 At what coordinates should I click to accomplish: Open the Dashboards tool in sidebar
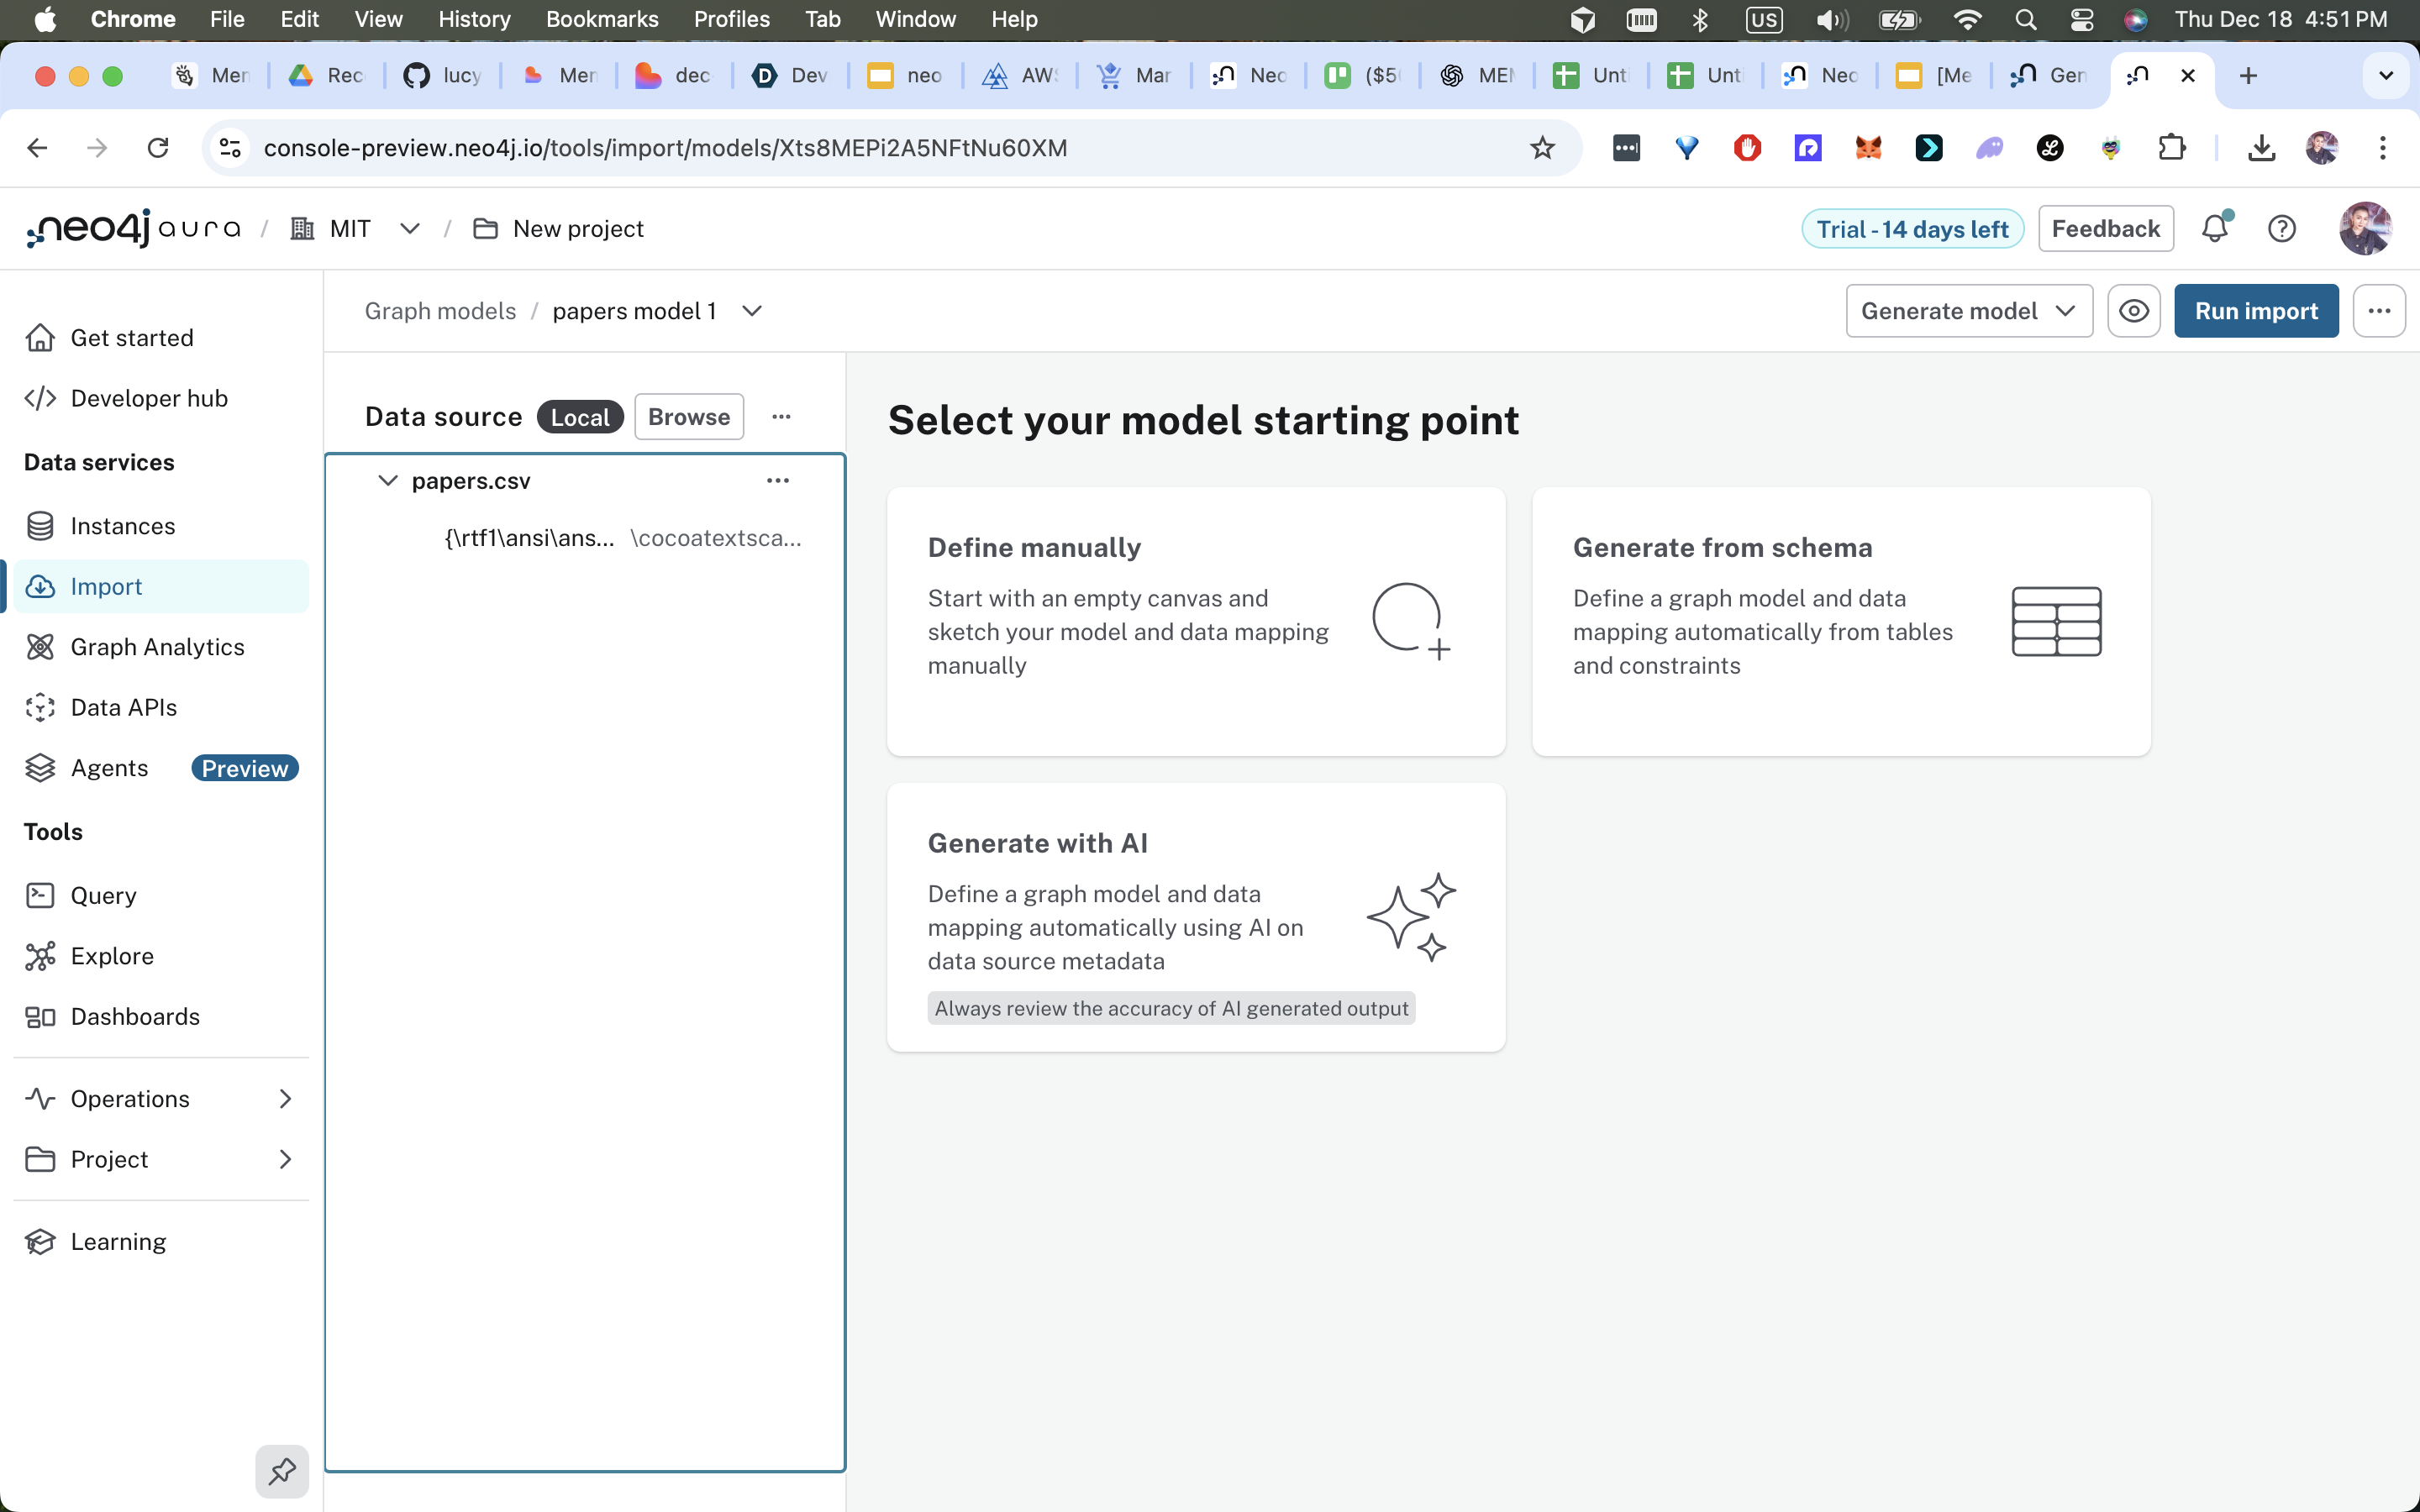[x=135, y=1016]
